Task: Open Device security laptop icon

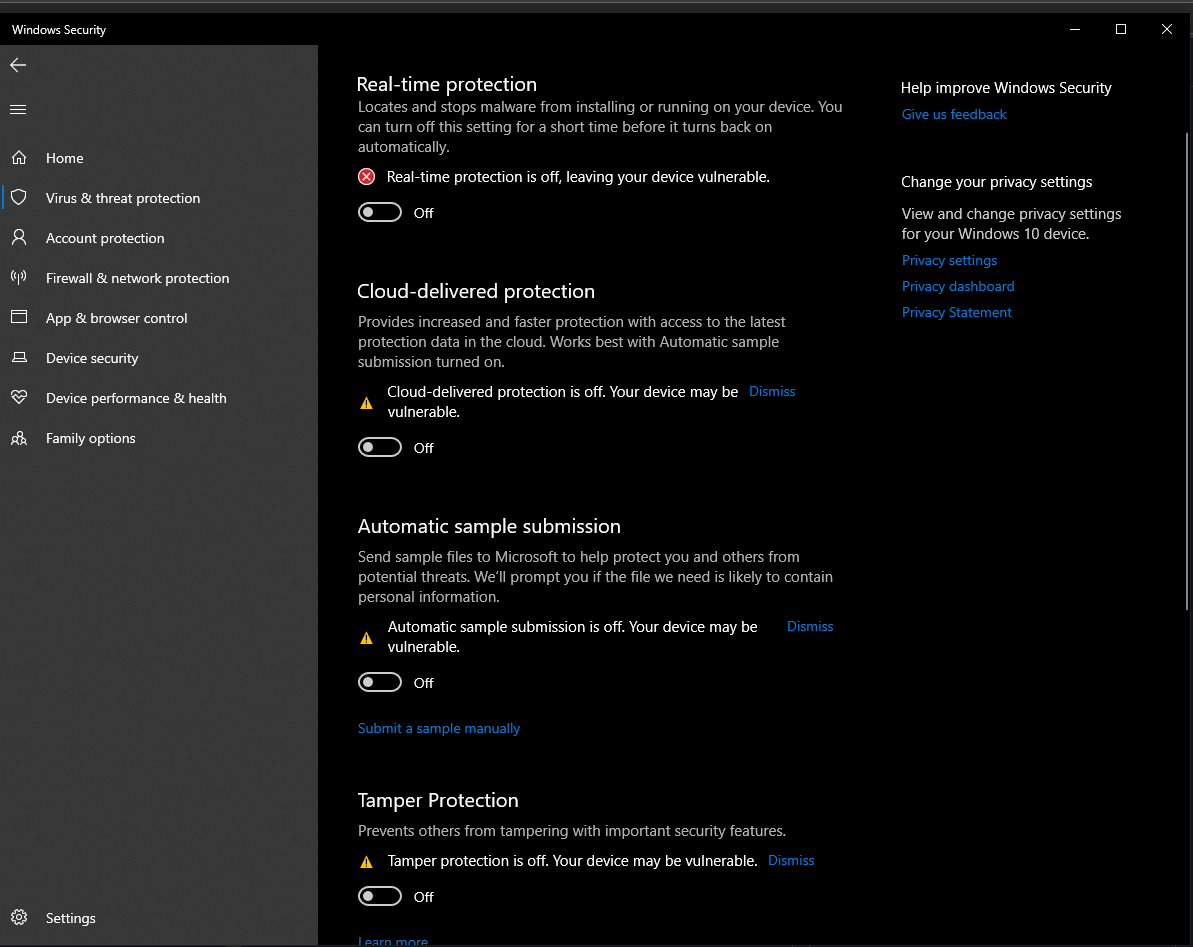Action: [x=19, y=358]
